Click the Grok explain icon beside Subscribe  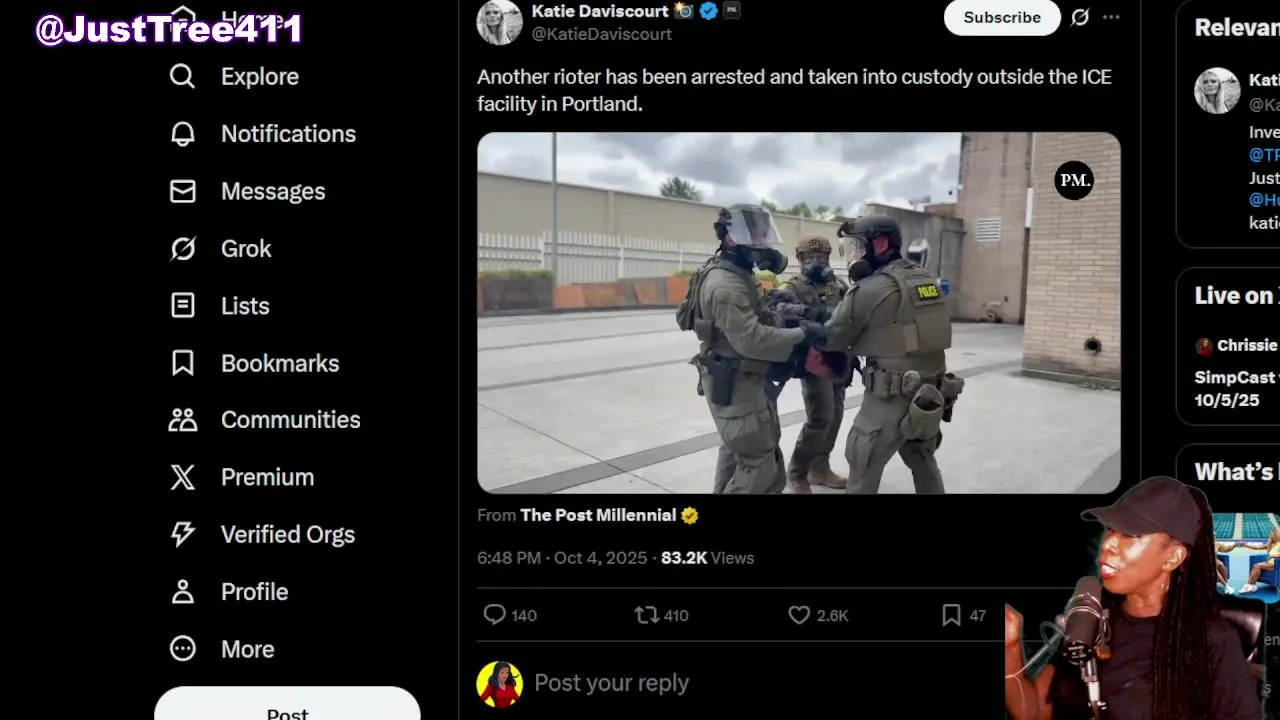point(1080,17)
